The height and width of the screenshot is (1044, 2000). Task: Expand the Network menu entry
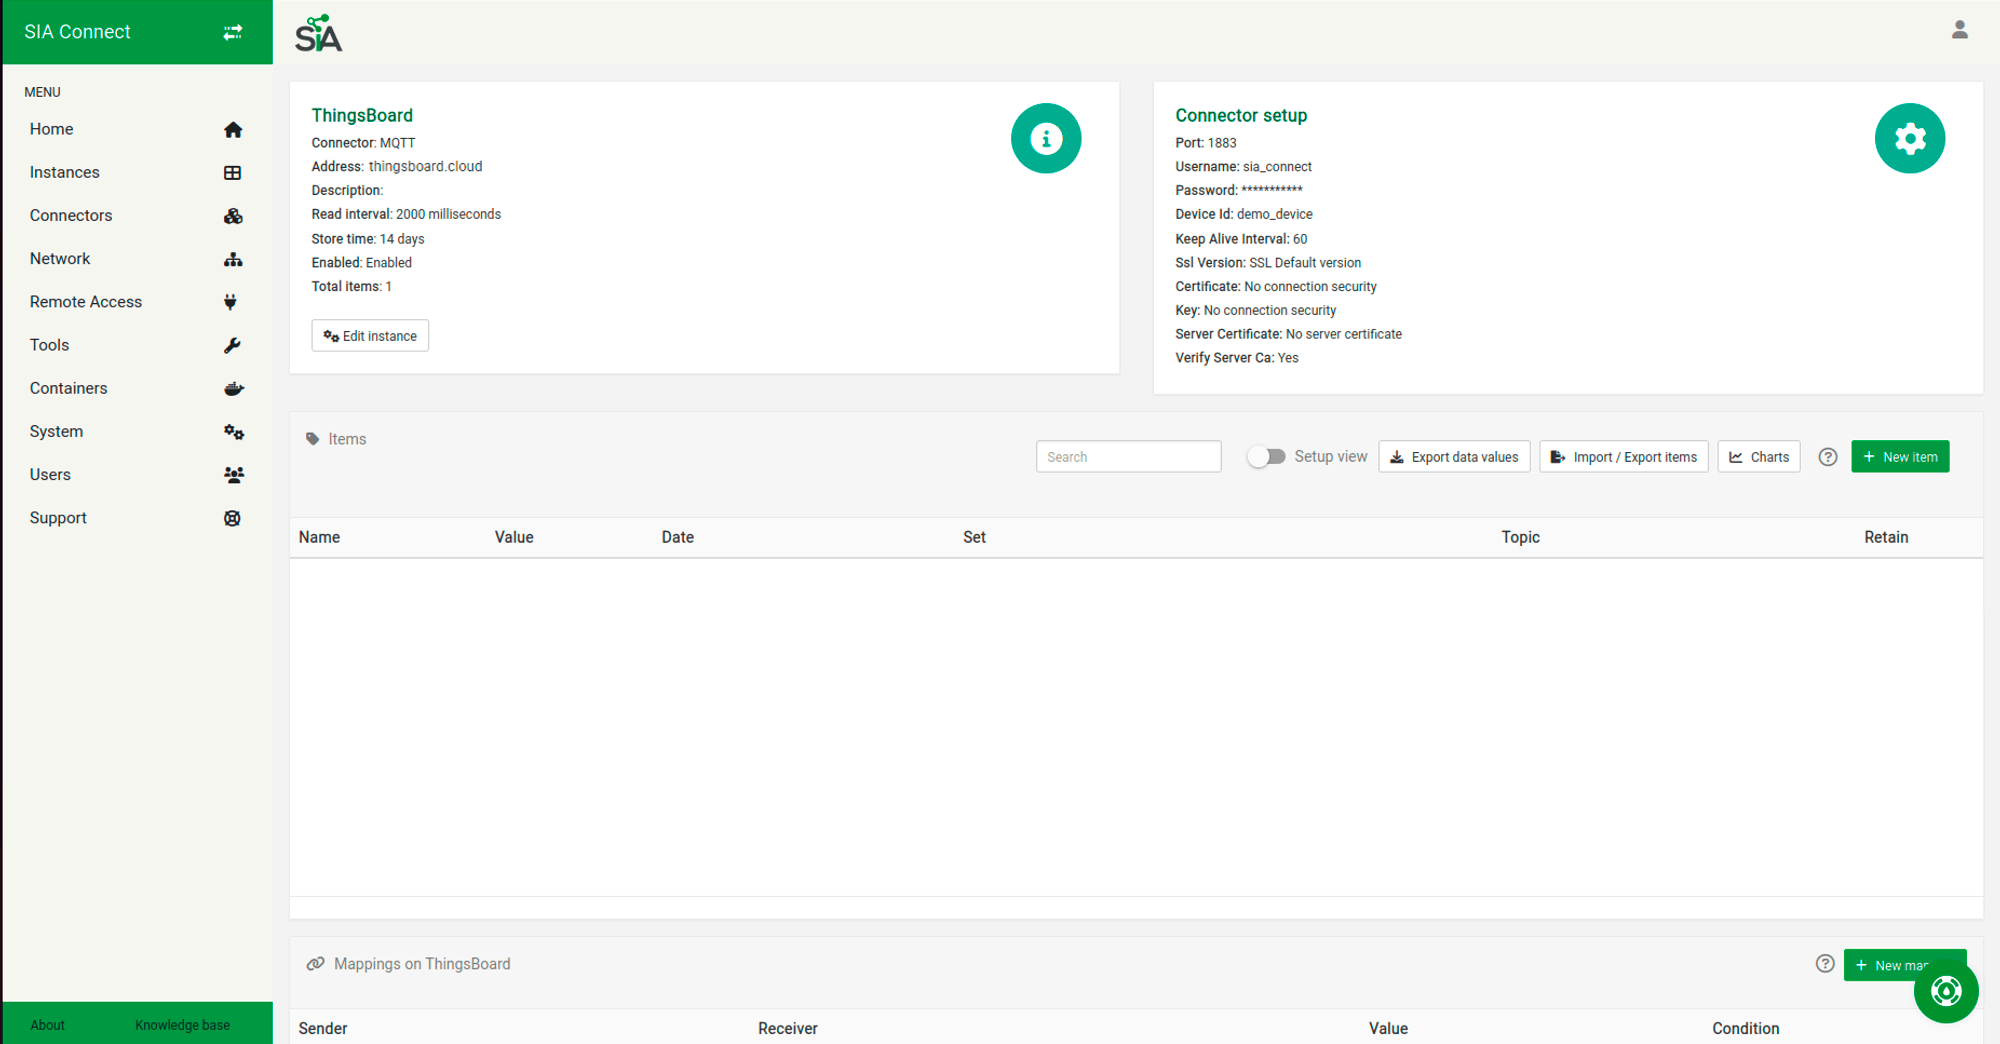tap(60, 258)
